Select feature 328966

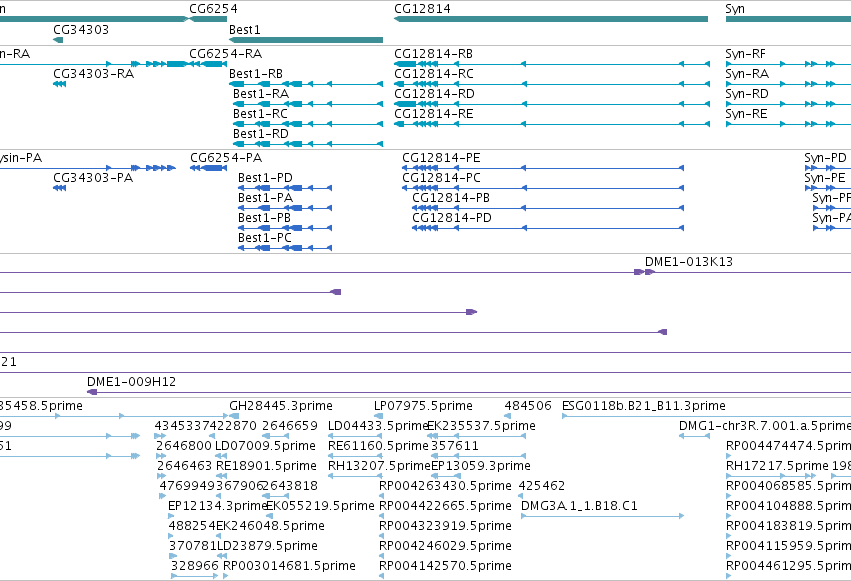(194, 566)
